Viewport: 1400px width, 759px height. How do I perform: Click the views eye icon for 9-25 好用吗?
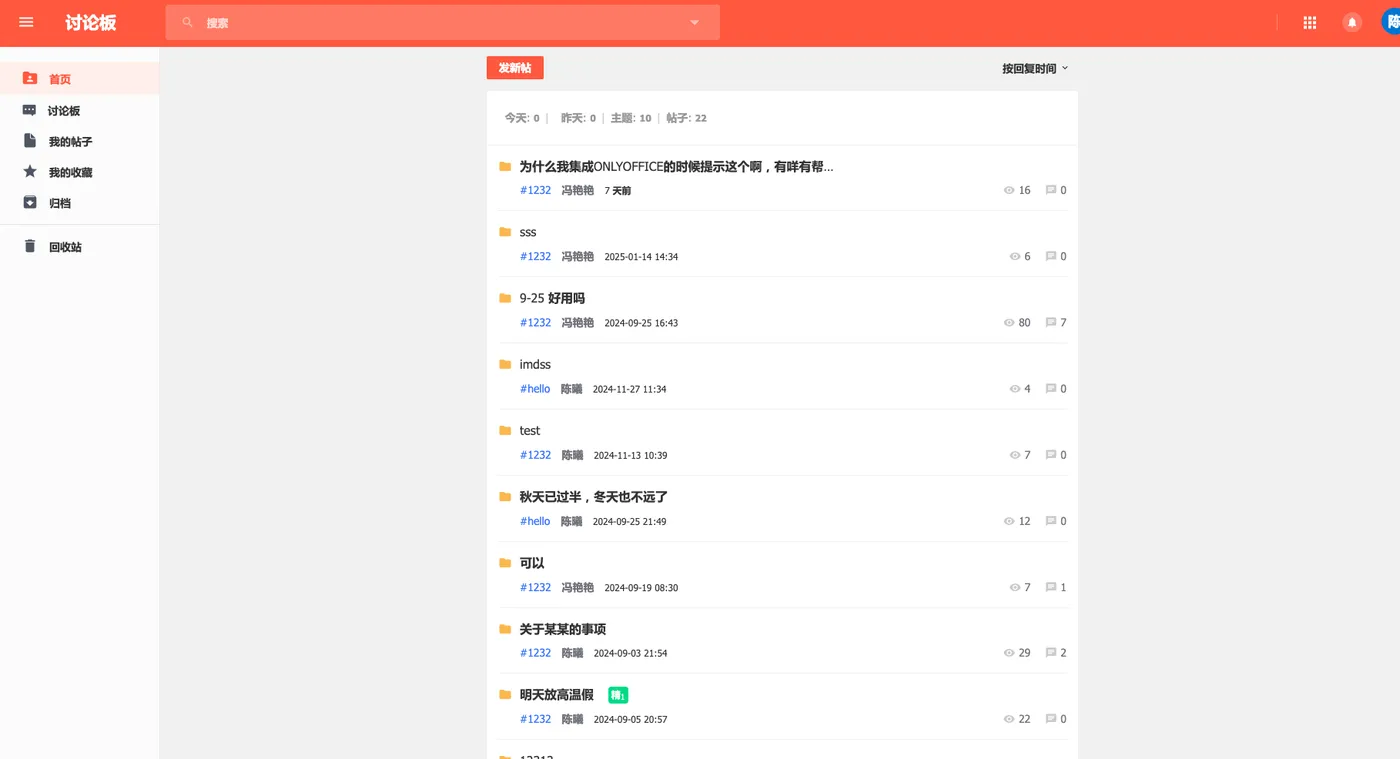point(1009,323)
